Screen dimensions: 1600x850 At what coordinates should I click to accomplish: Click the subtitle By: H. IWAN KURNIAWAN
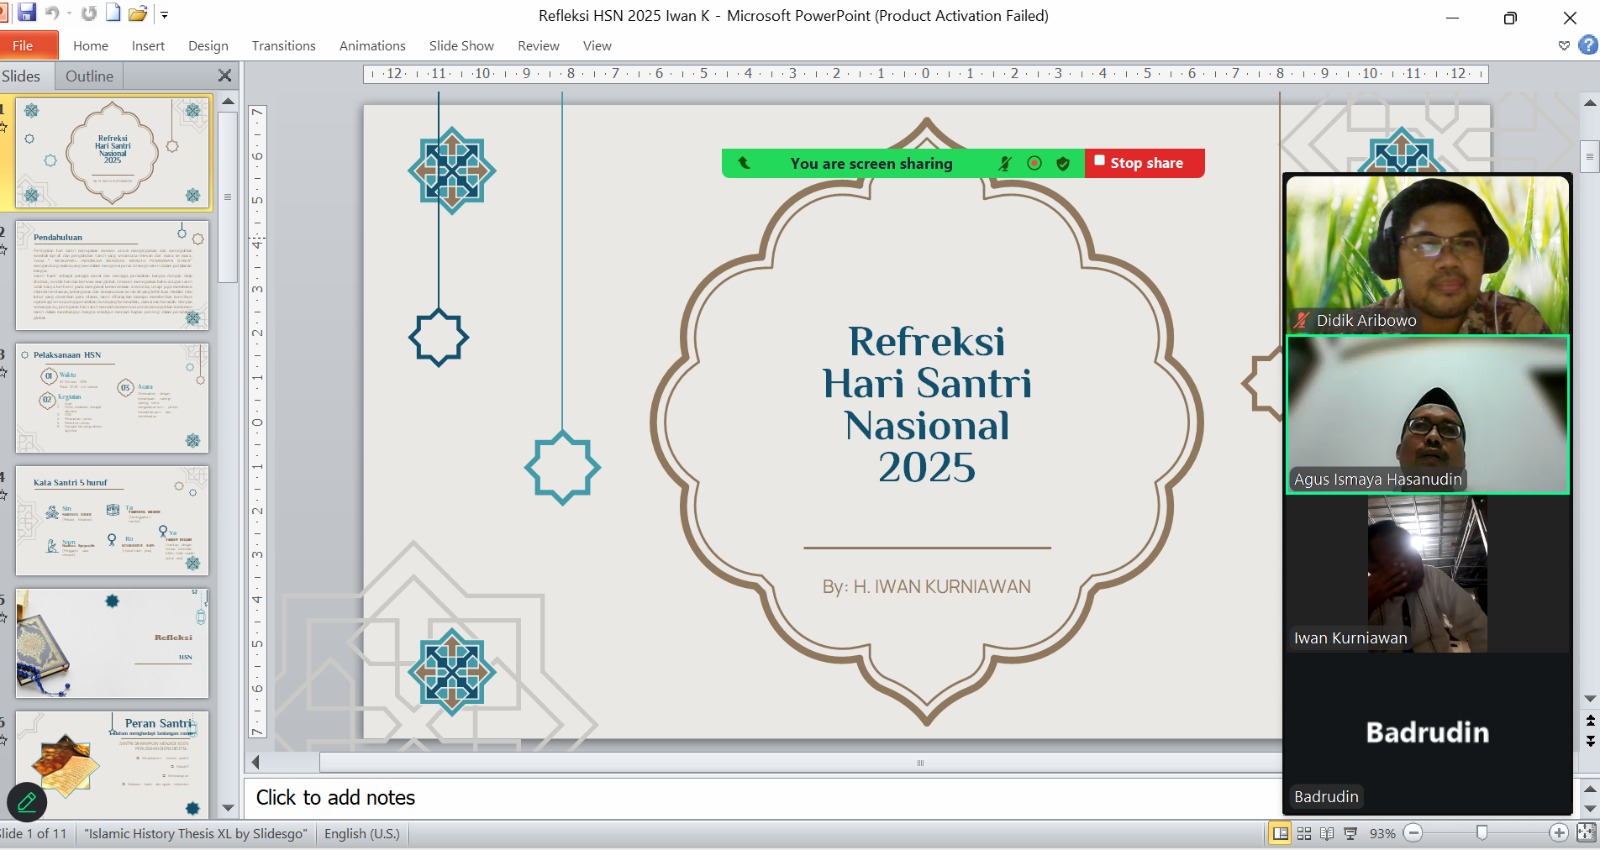[x=927, y=587]
